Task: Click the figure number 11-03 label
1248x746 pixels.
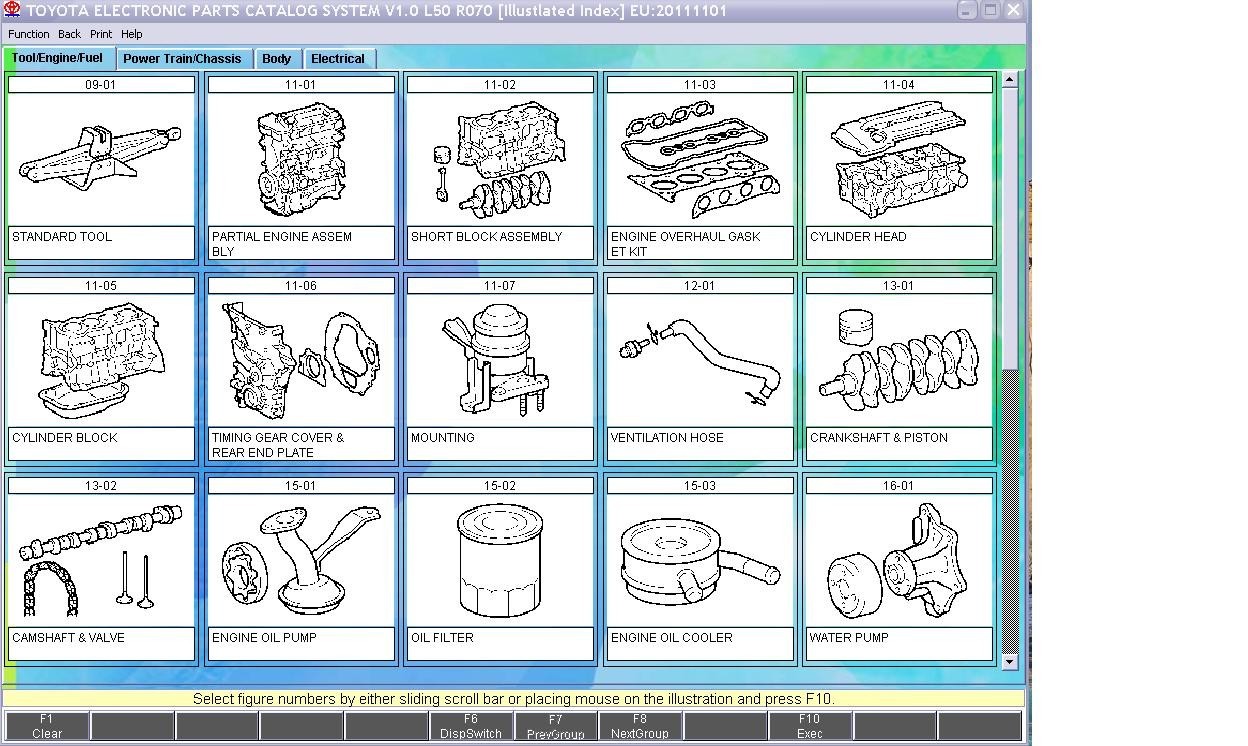Action: click(700, 85)
